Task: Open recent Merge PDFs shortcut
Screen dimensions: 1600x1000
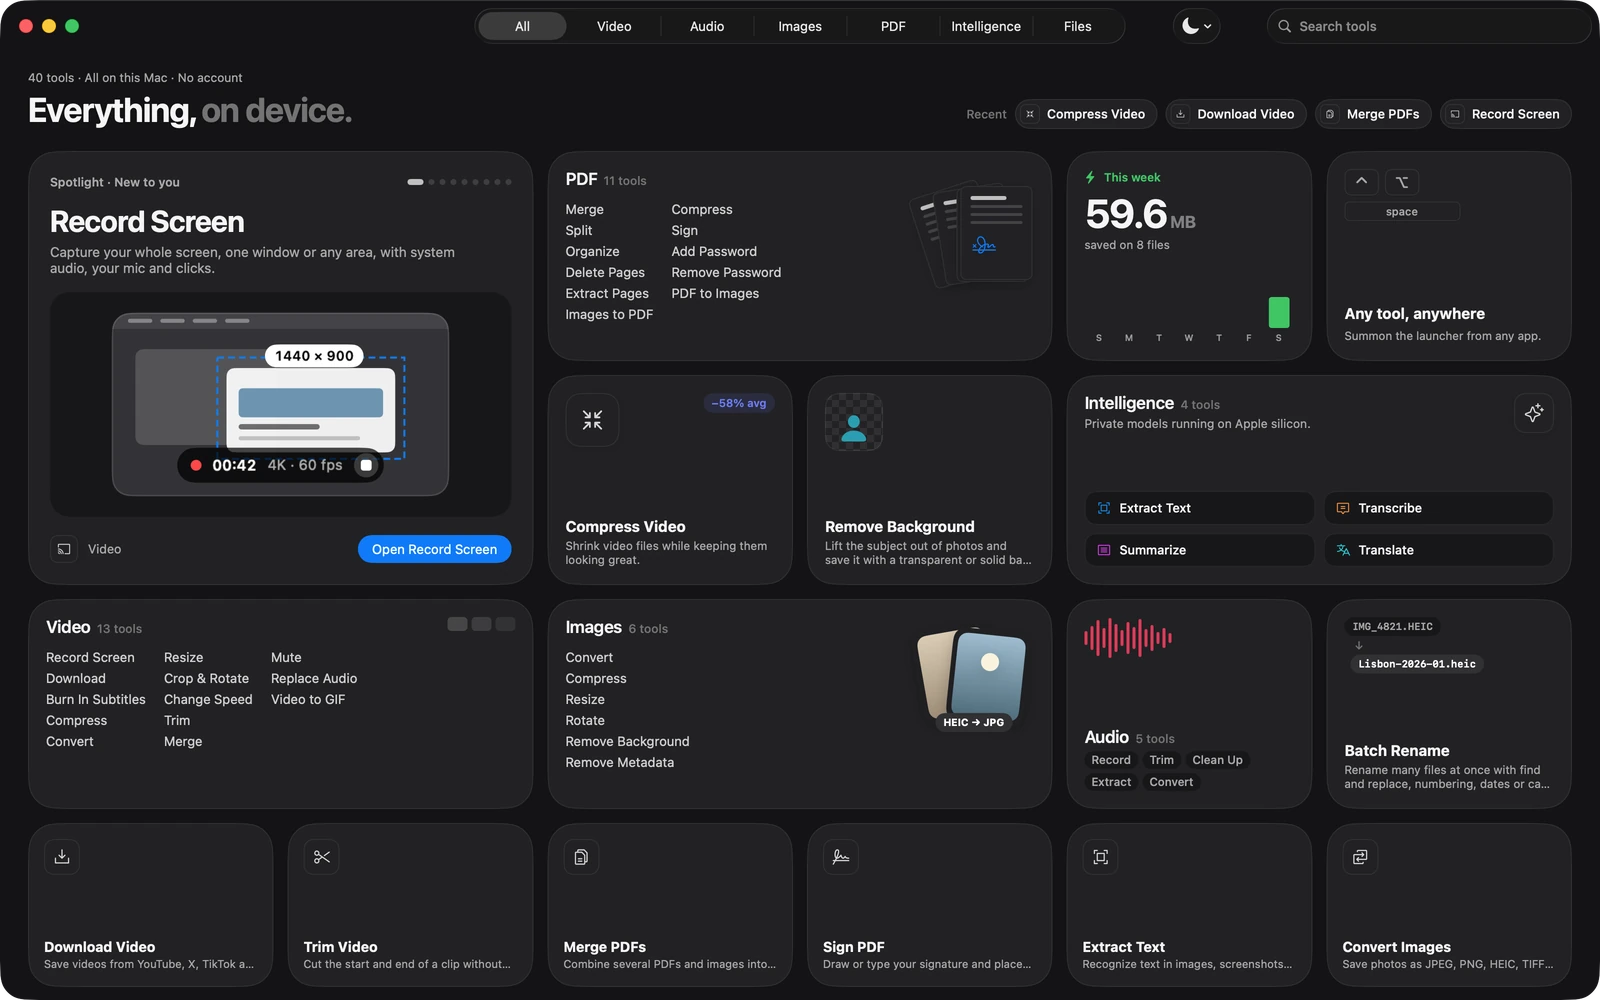Action: (x=1374, y=114)
